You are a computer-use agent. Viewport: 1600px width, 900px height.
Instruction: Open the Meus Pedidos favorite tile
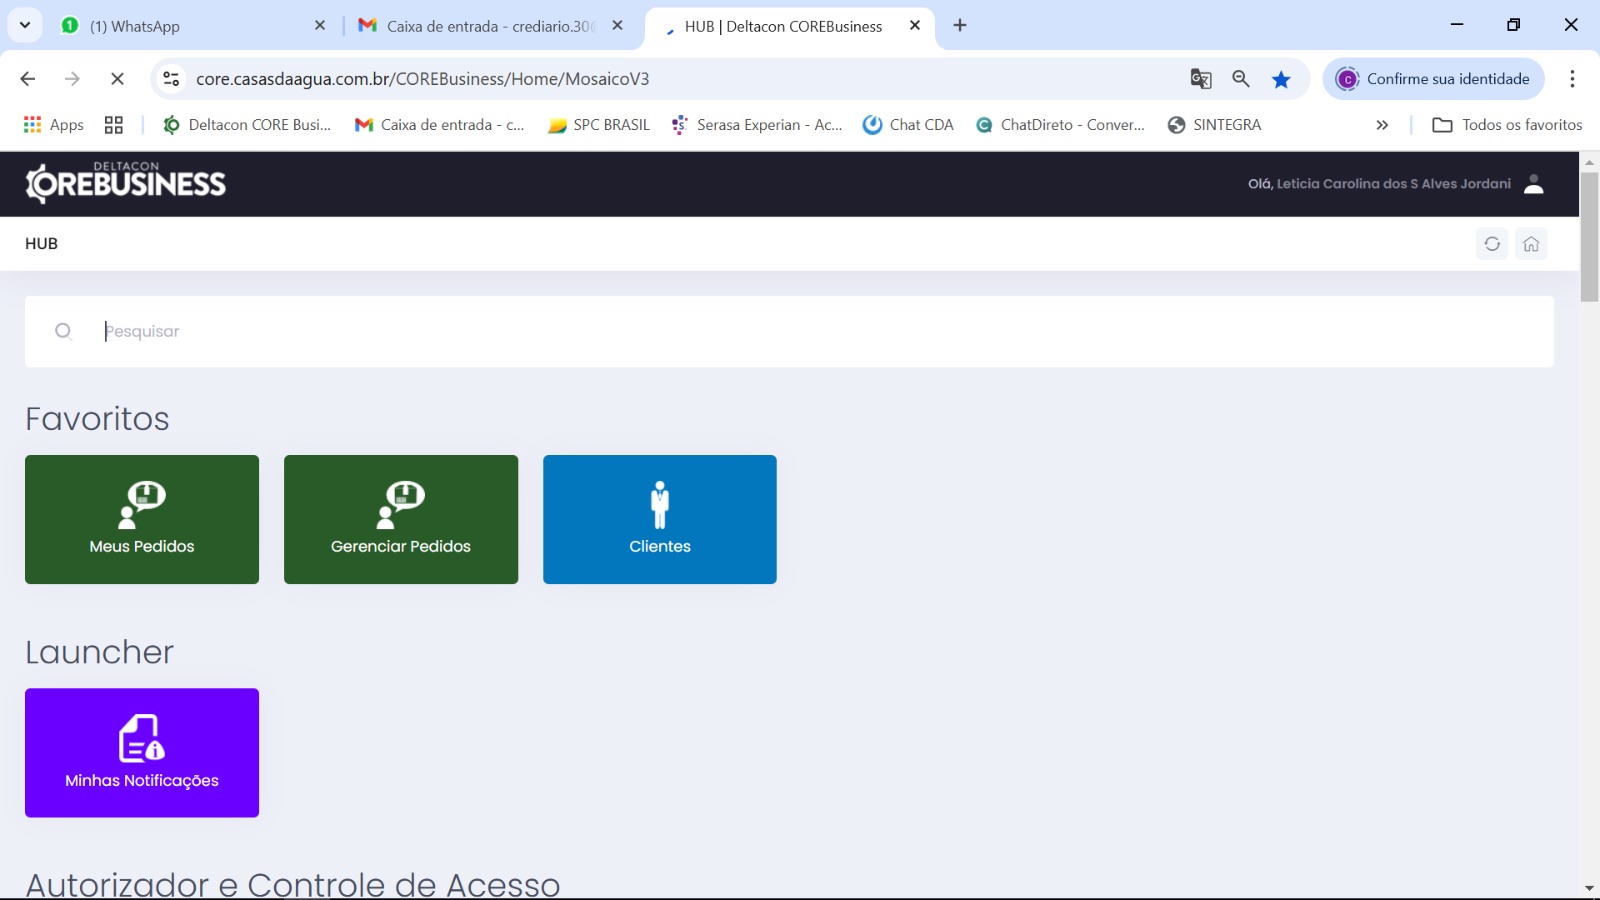tap(142, 519)
